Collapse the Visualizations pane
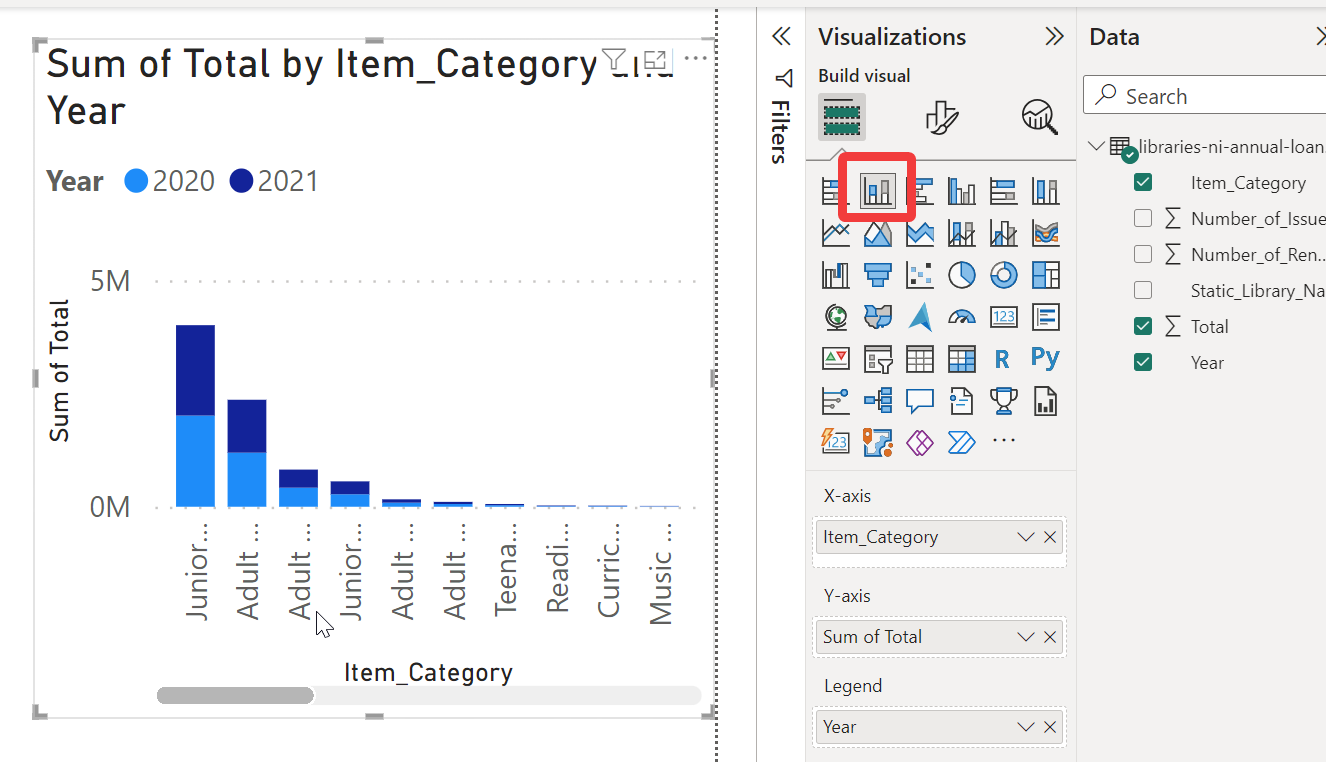Viewport: 1326px width, 762px height. pyautogui.click(x=1054, y=37)
